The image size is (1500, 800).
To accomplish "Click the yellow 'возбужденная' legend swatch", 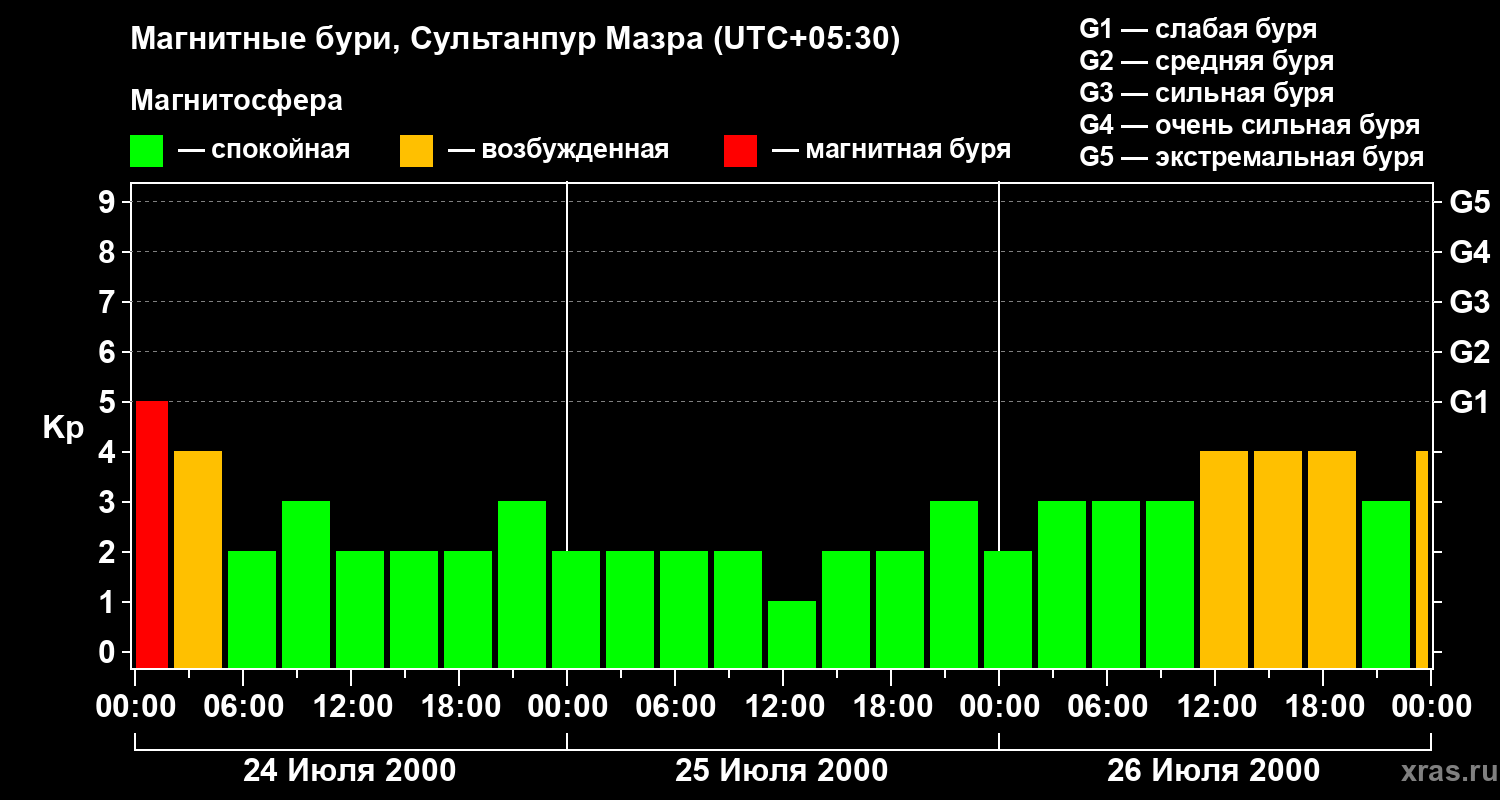I will [x=416, y=151].
